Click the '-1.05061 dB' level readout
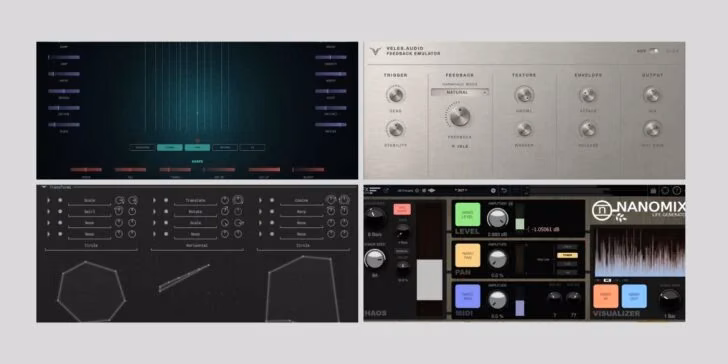This screenshot has width=728, height=364. click(x=546, y=229)
